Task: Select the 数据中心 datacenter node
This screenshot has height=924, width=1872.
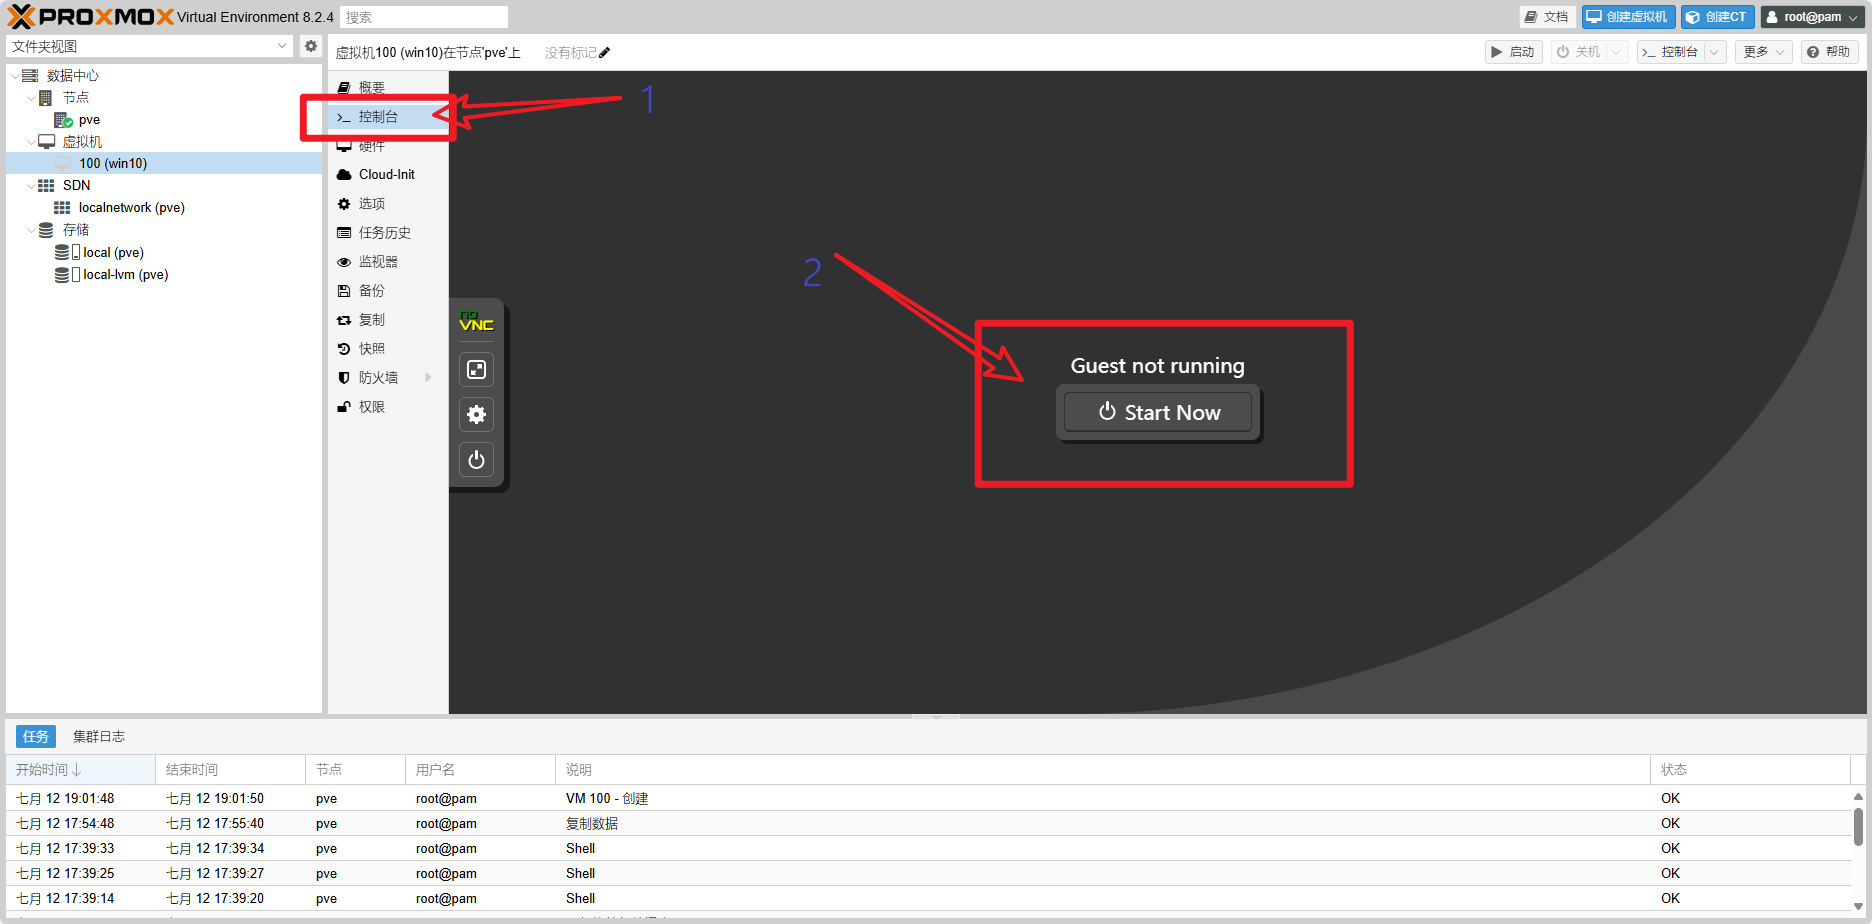Action: (72, 76)
